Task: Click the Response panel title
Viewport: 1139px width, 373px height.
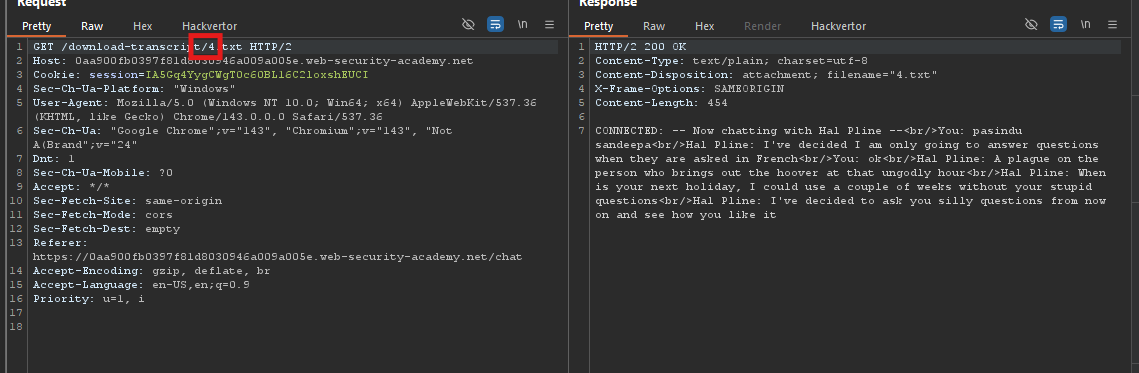Action: click(x=607, y=4)
